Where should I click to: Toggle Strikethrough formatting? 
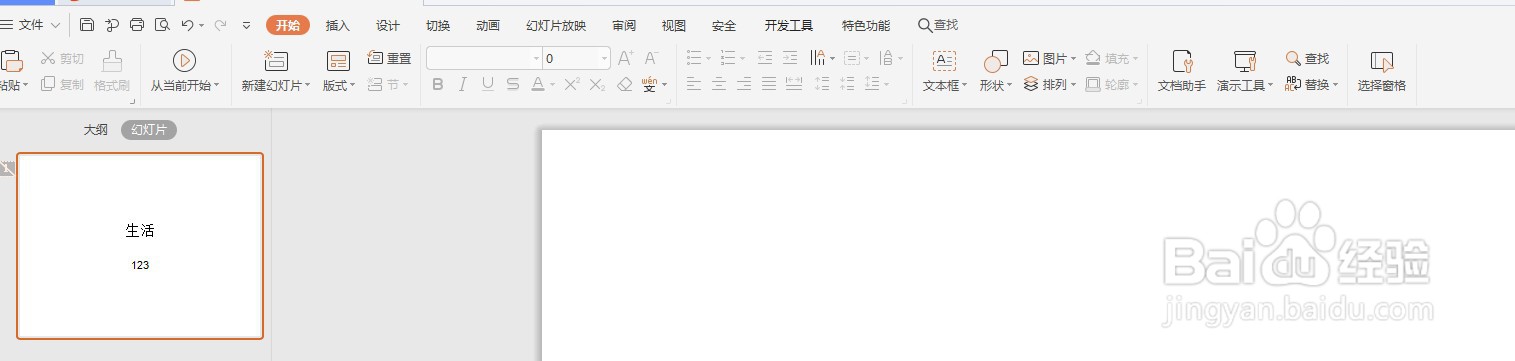[x=513, y=85]
